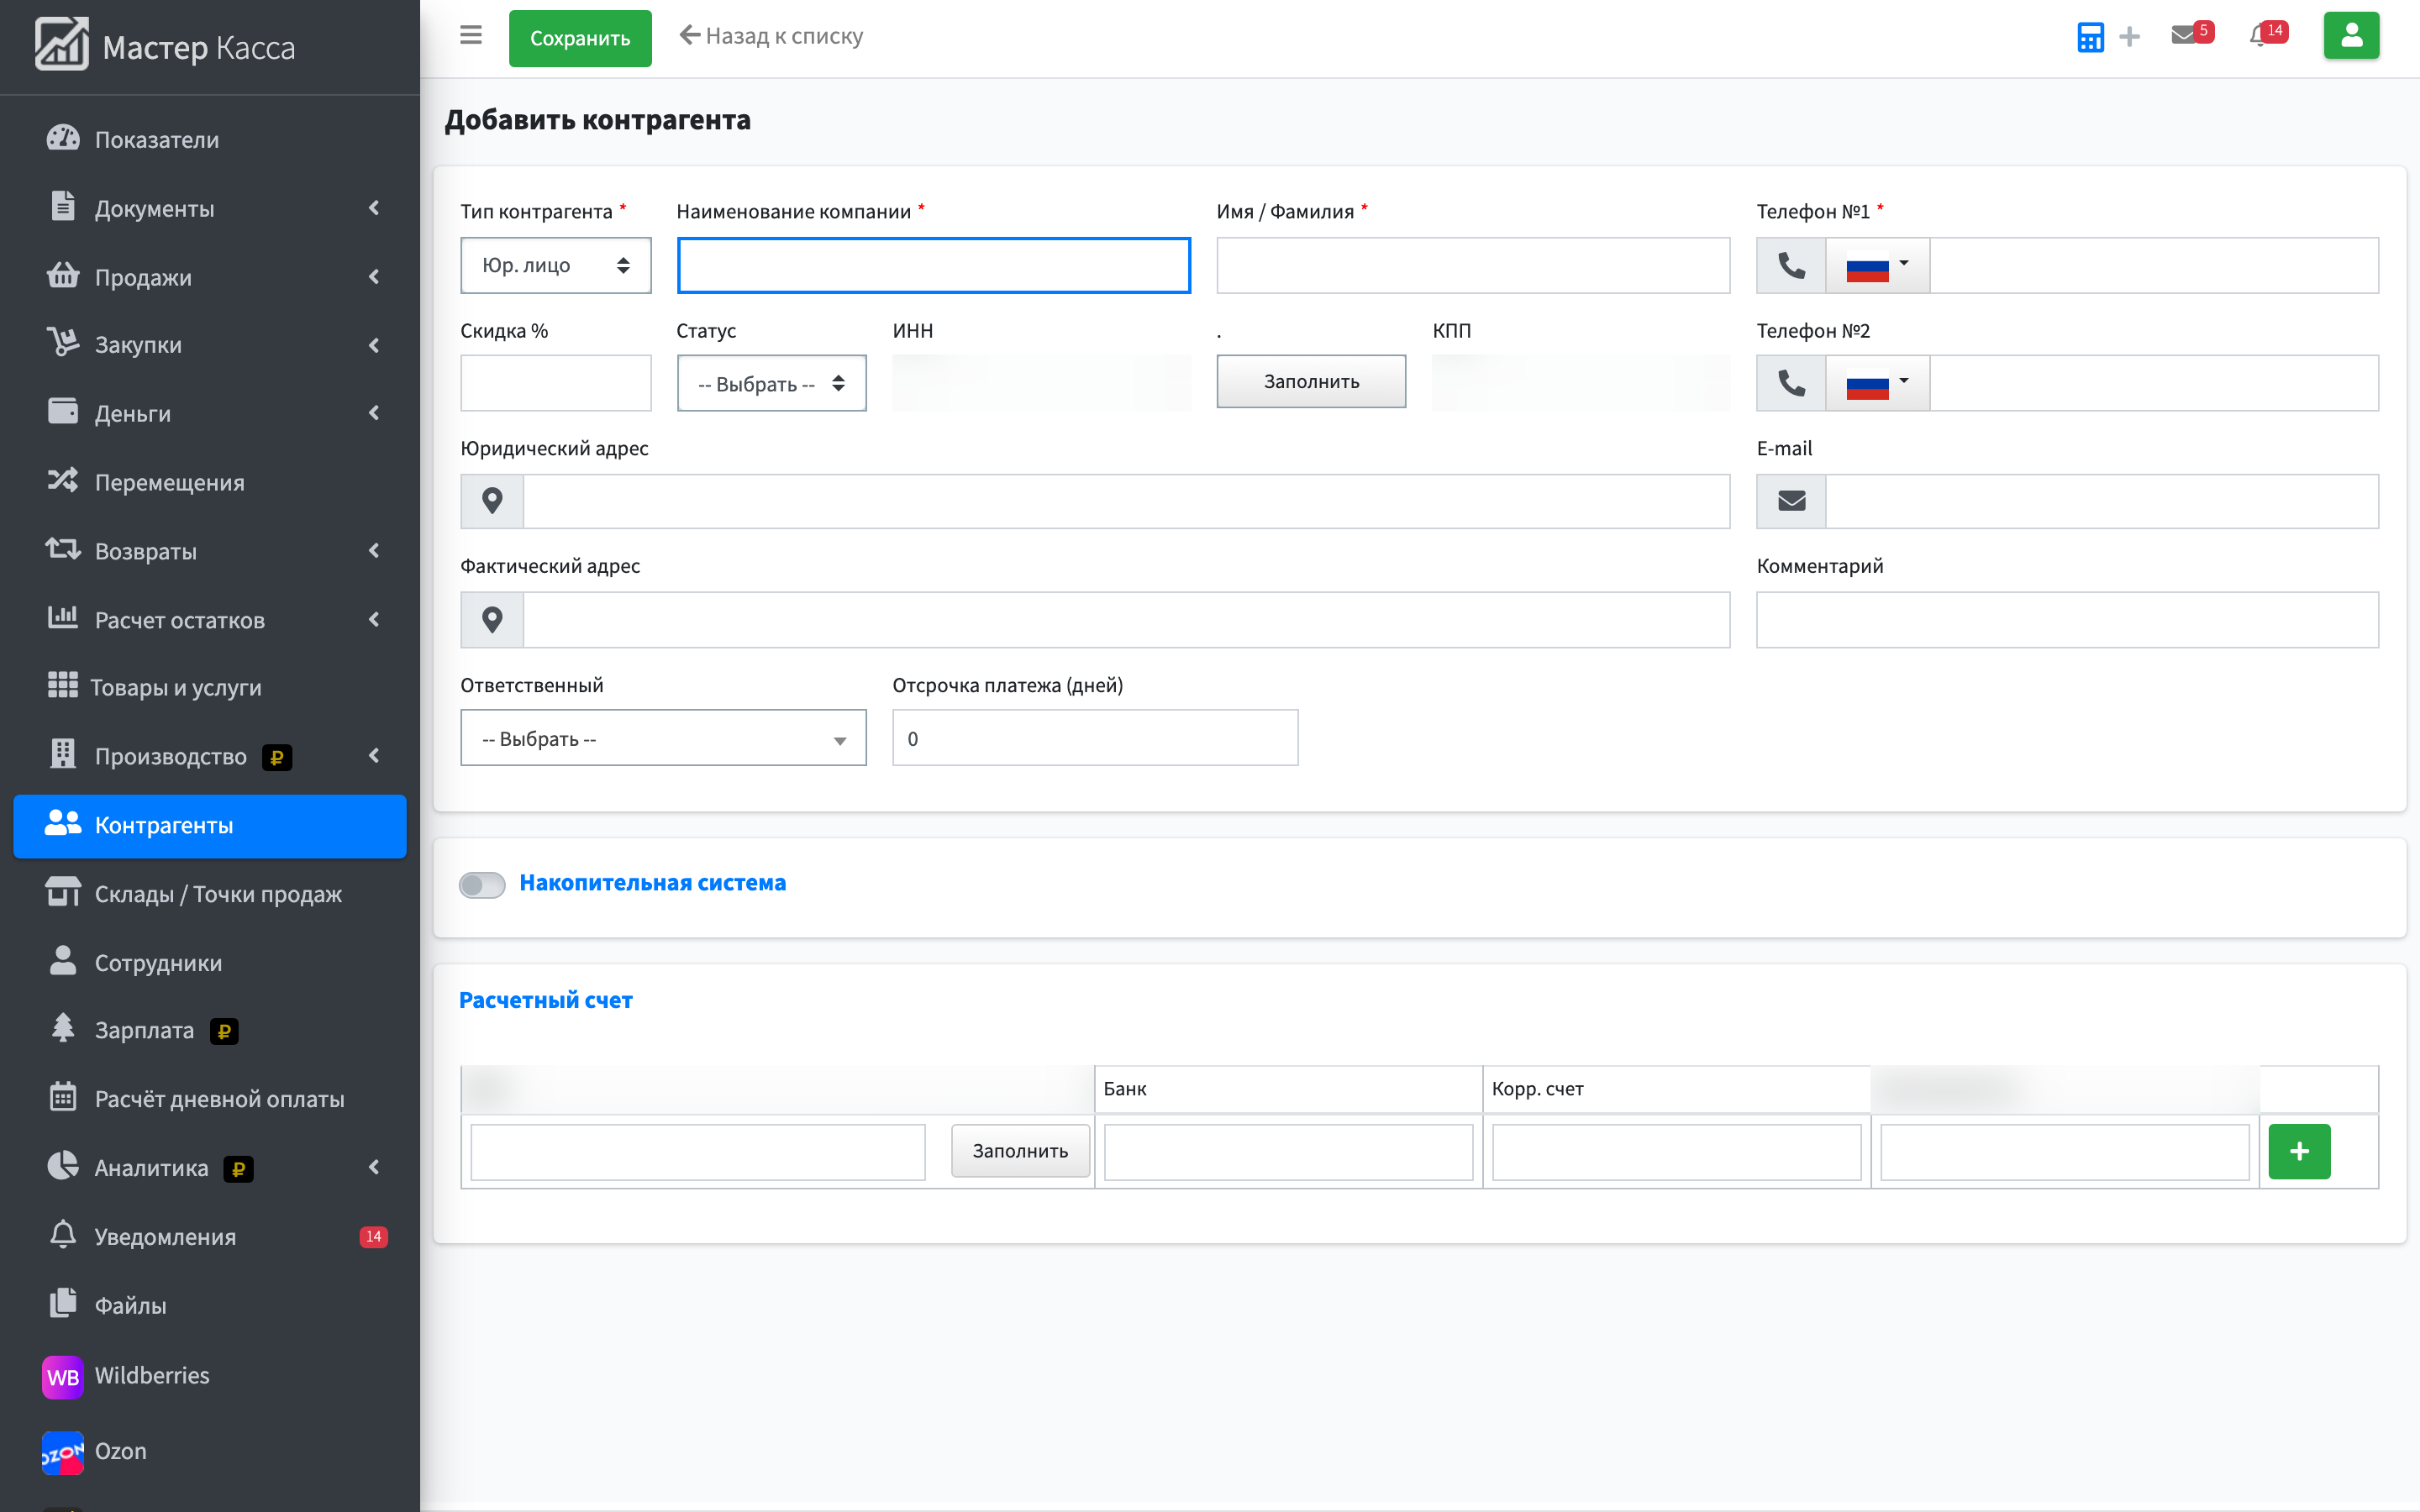The width and height of the screenshot is (2420, 1512).
Task: Focus the Наименование компании field
Action: [x=933, y=265]
